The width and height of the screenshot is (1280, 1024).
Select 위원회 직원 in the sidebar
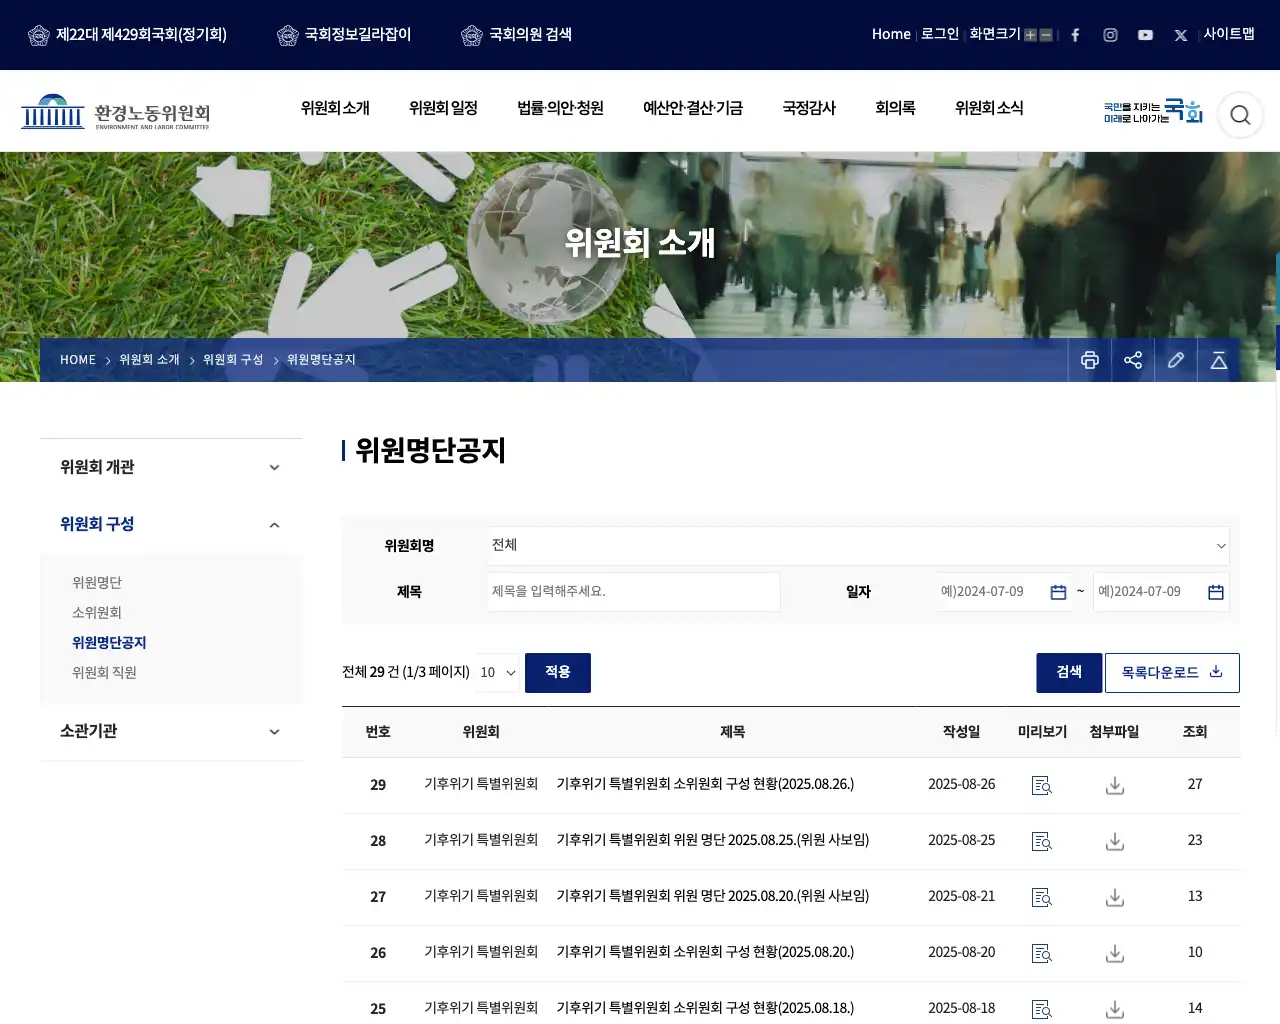pyautogui.click(x=104, y=673)
